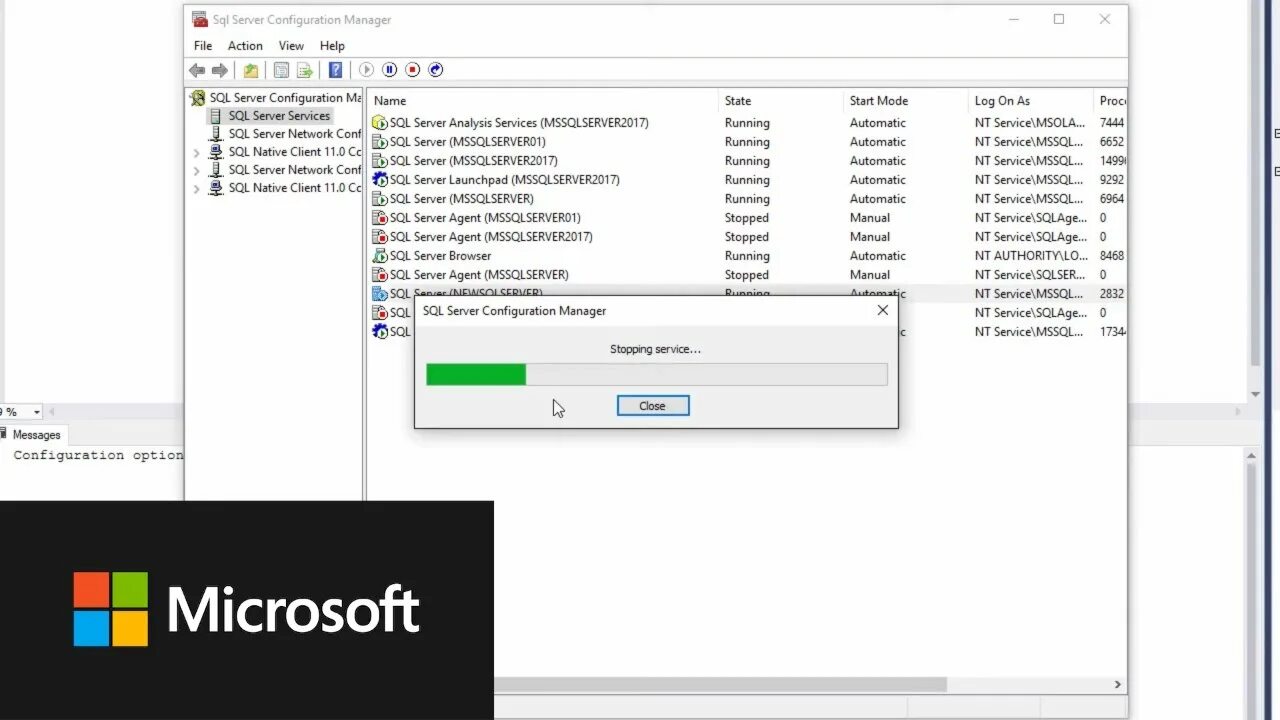Click the NT Service\SQLSER... log on cell

coord(1030,275)
